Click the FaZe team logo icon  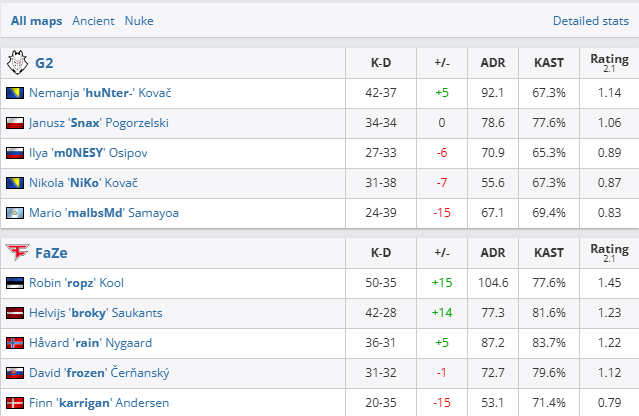click(x=17, y=252)
